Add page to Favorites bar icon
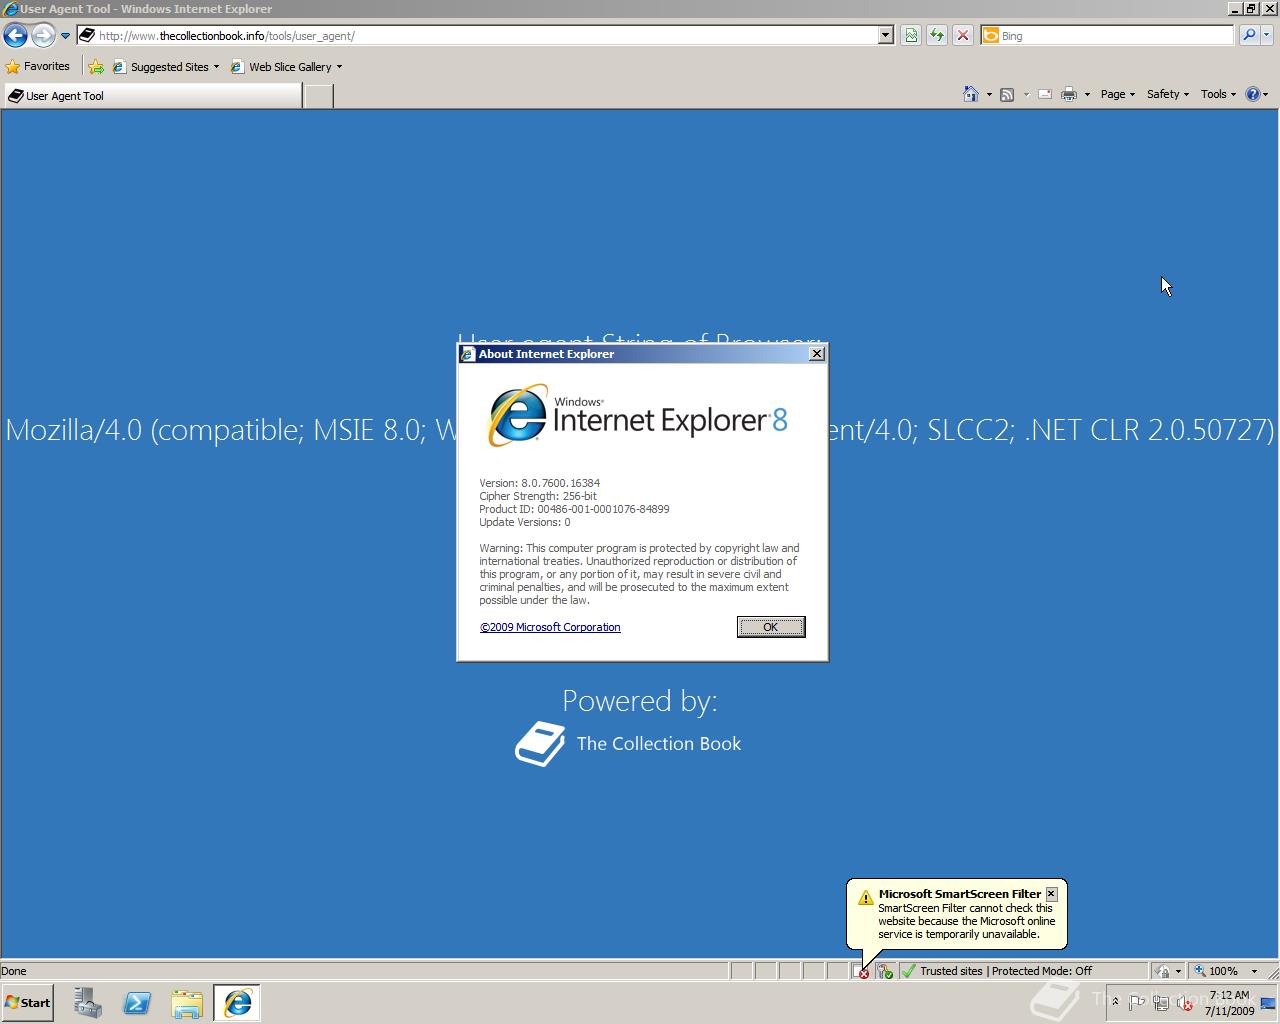This screenshot has width=1280, height=1024. pos(95,67)
